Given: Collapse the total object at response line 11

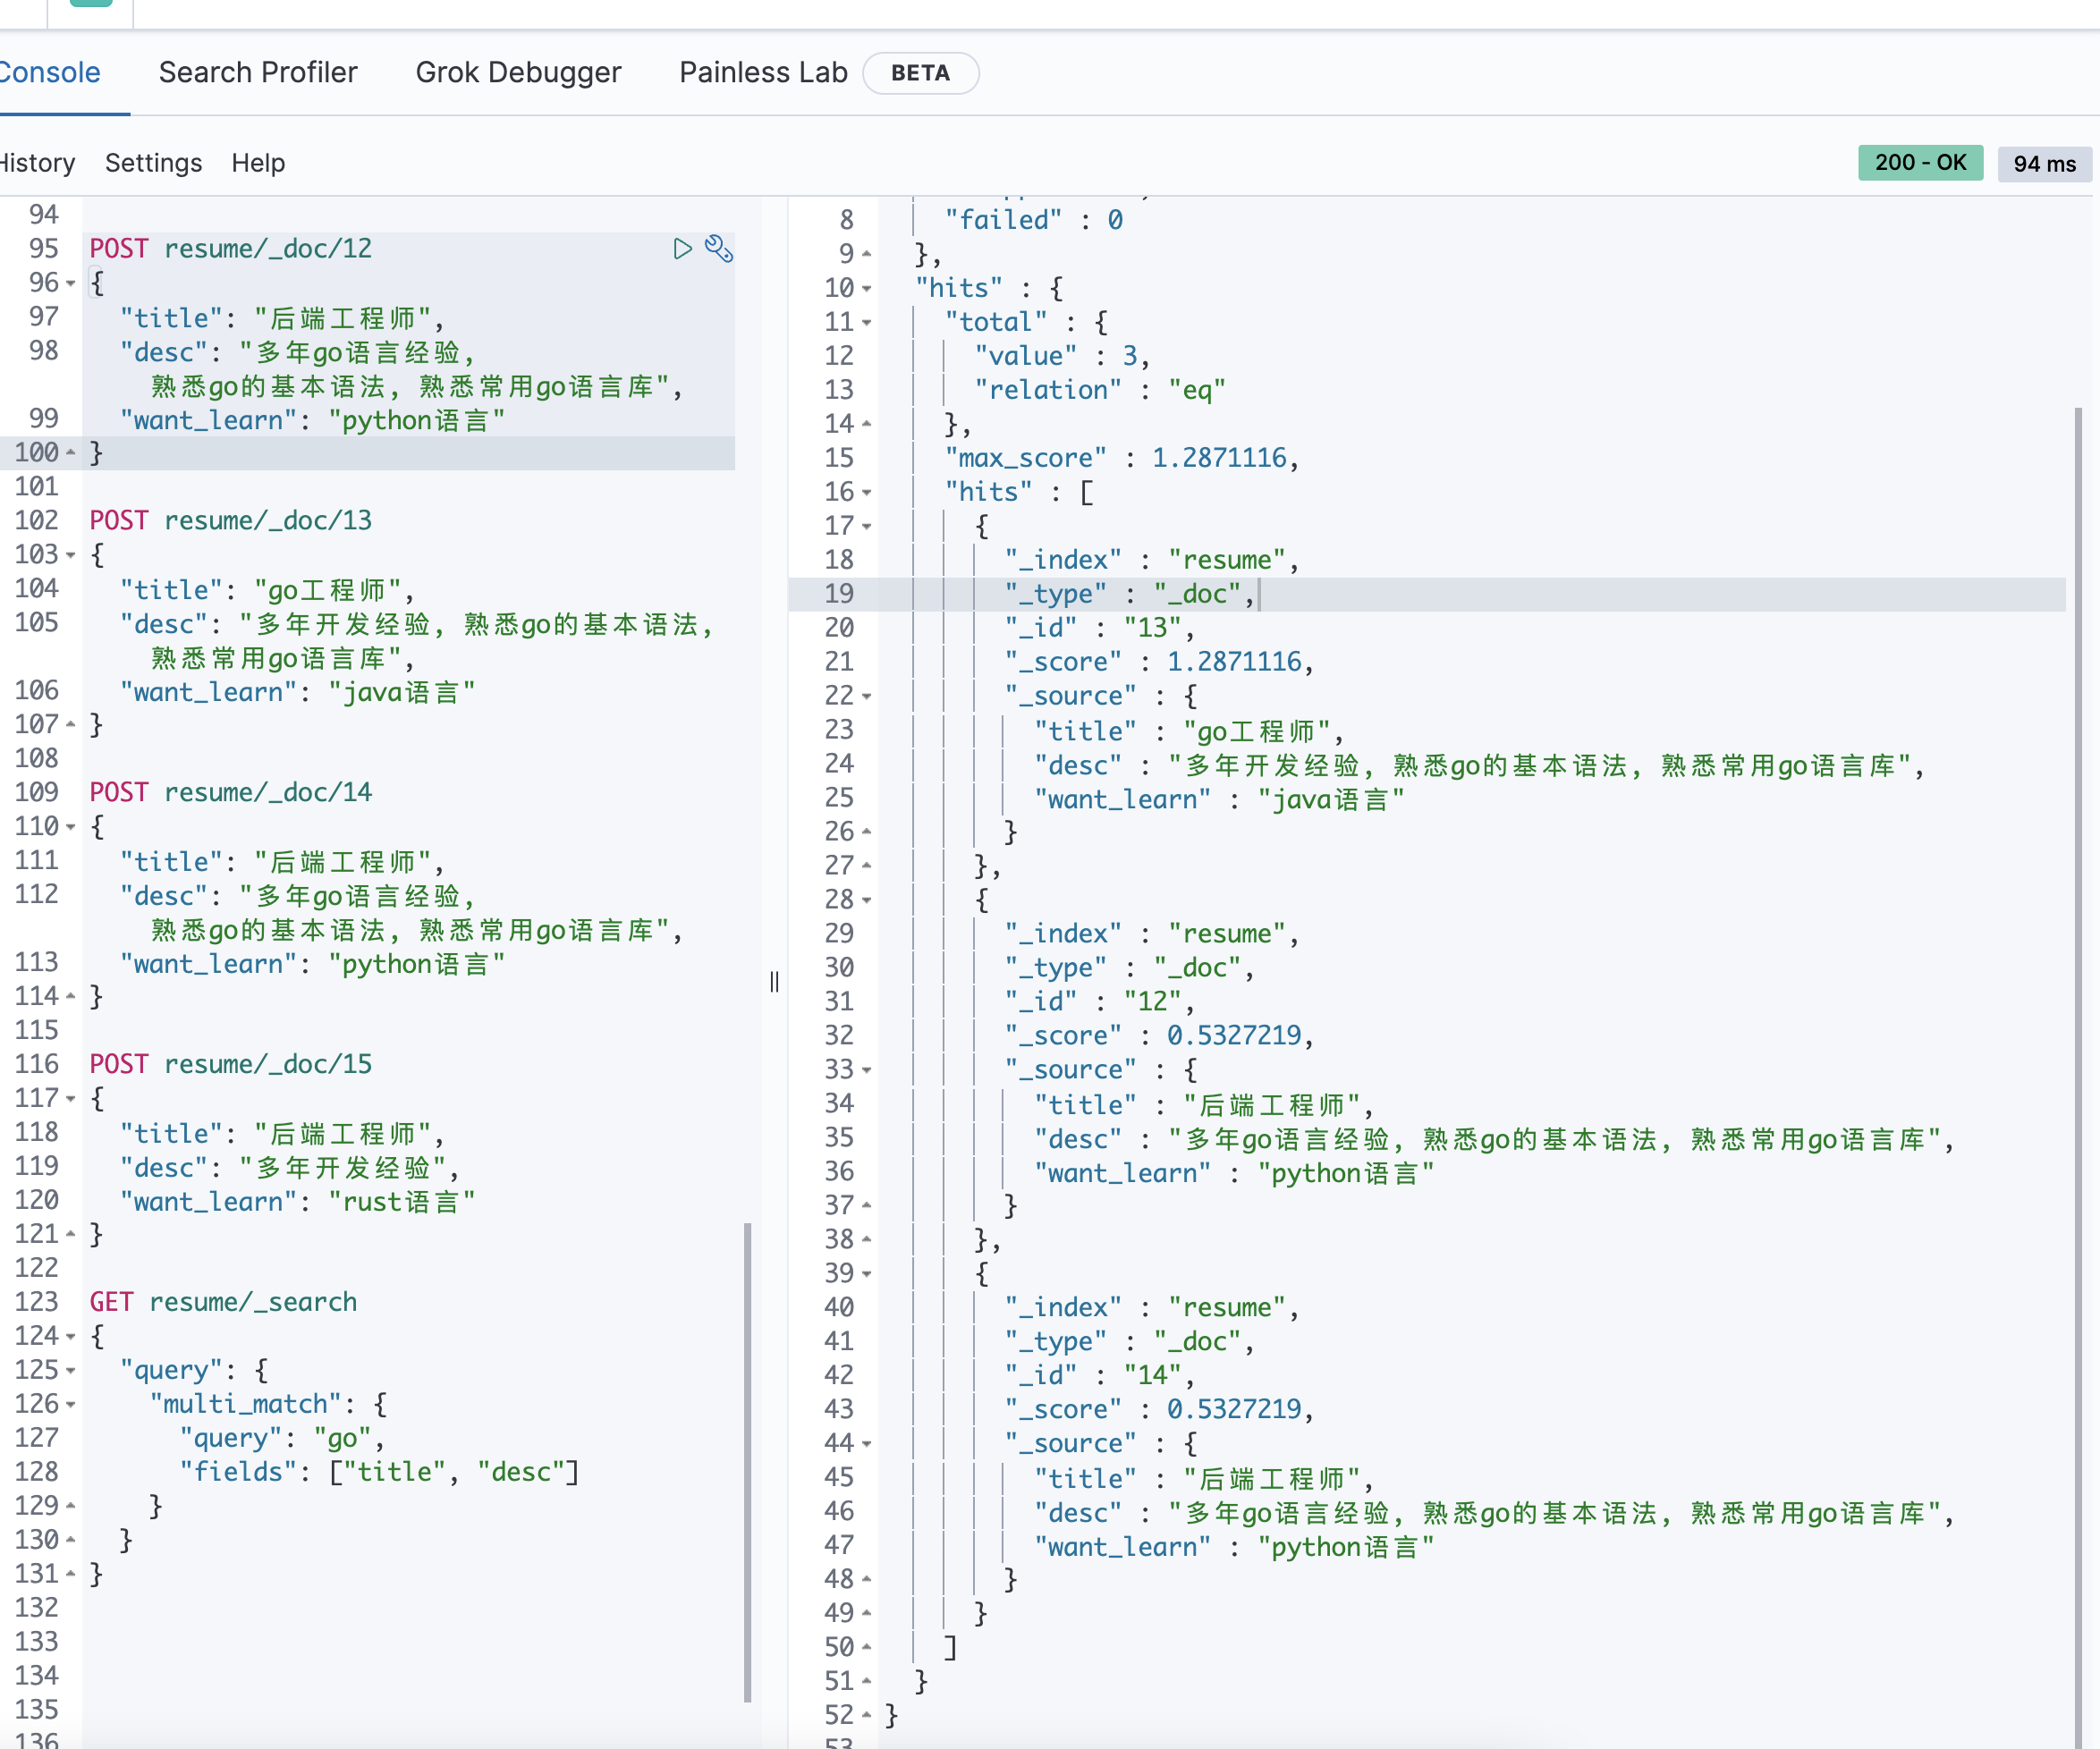Looking at the screenshot, I should point(867,323).
